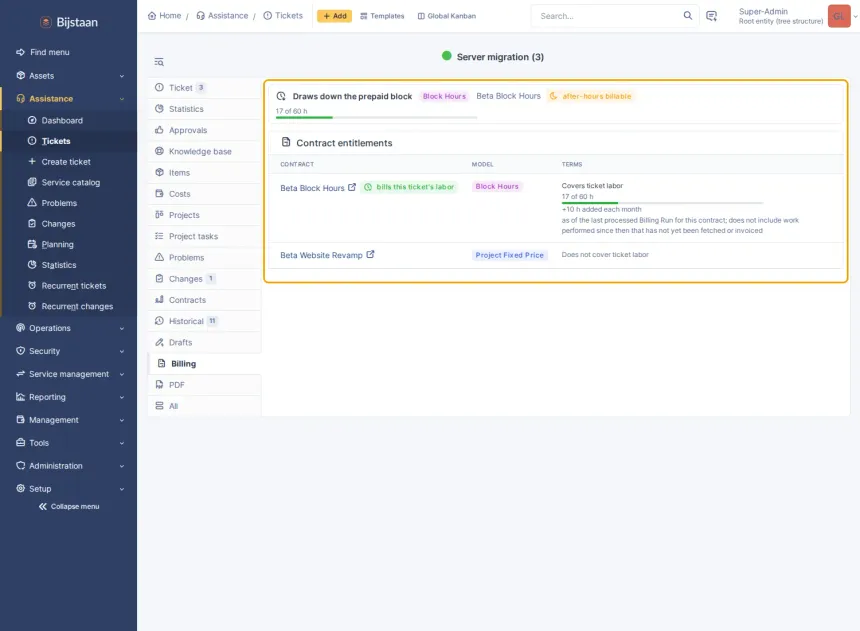Expand the Operations menu

click(69, 328)
